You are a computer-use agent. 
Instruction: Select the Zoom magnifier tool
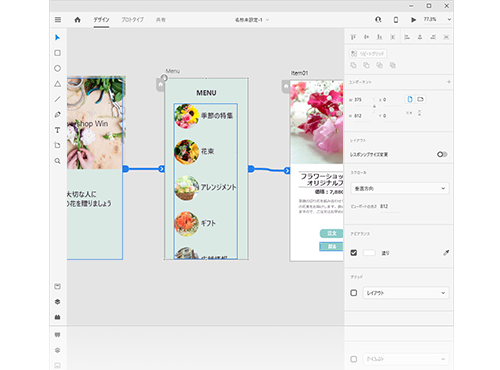[x=57, y=161]
